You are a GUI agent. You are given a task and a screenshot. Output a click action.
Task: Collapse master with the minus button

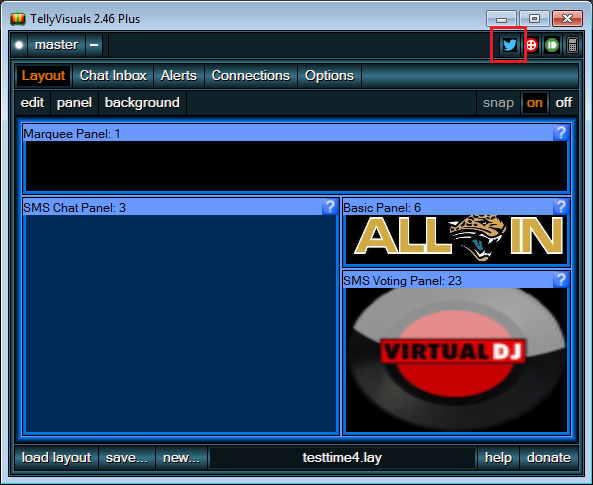[94, 45]
